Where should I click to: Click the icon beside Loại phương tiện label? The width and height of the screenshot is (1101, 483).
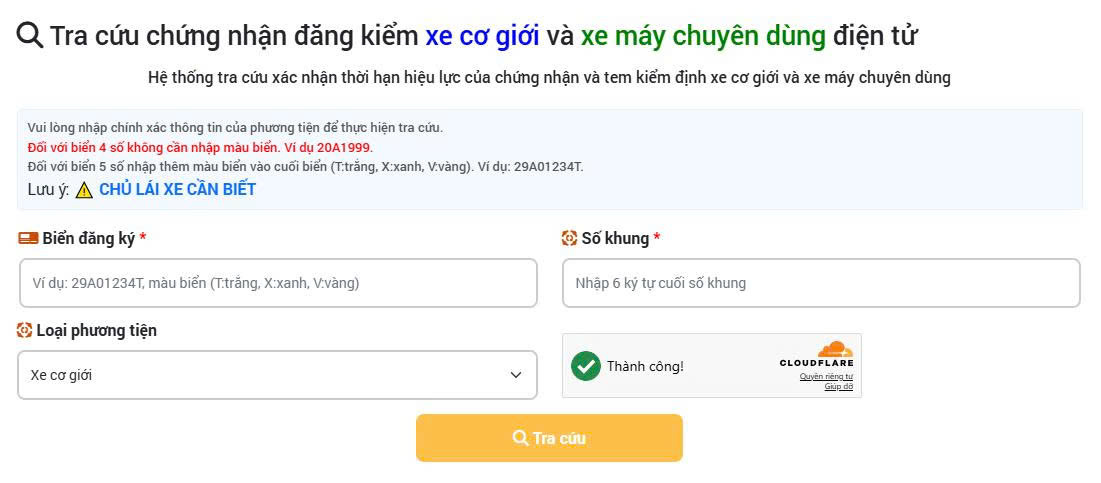point(25,330)
